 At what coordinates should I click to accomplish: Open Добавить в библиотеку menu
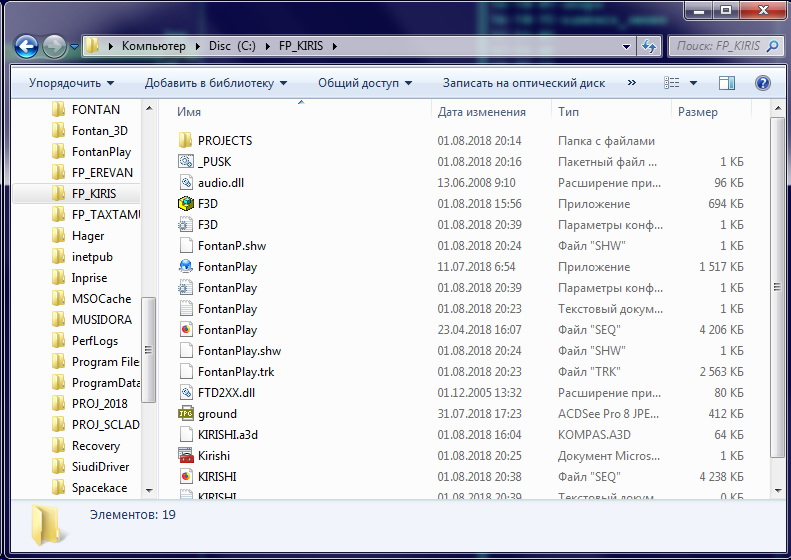click(x=215, y=83)
